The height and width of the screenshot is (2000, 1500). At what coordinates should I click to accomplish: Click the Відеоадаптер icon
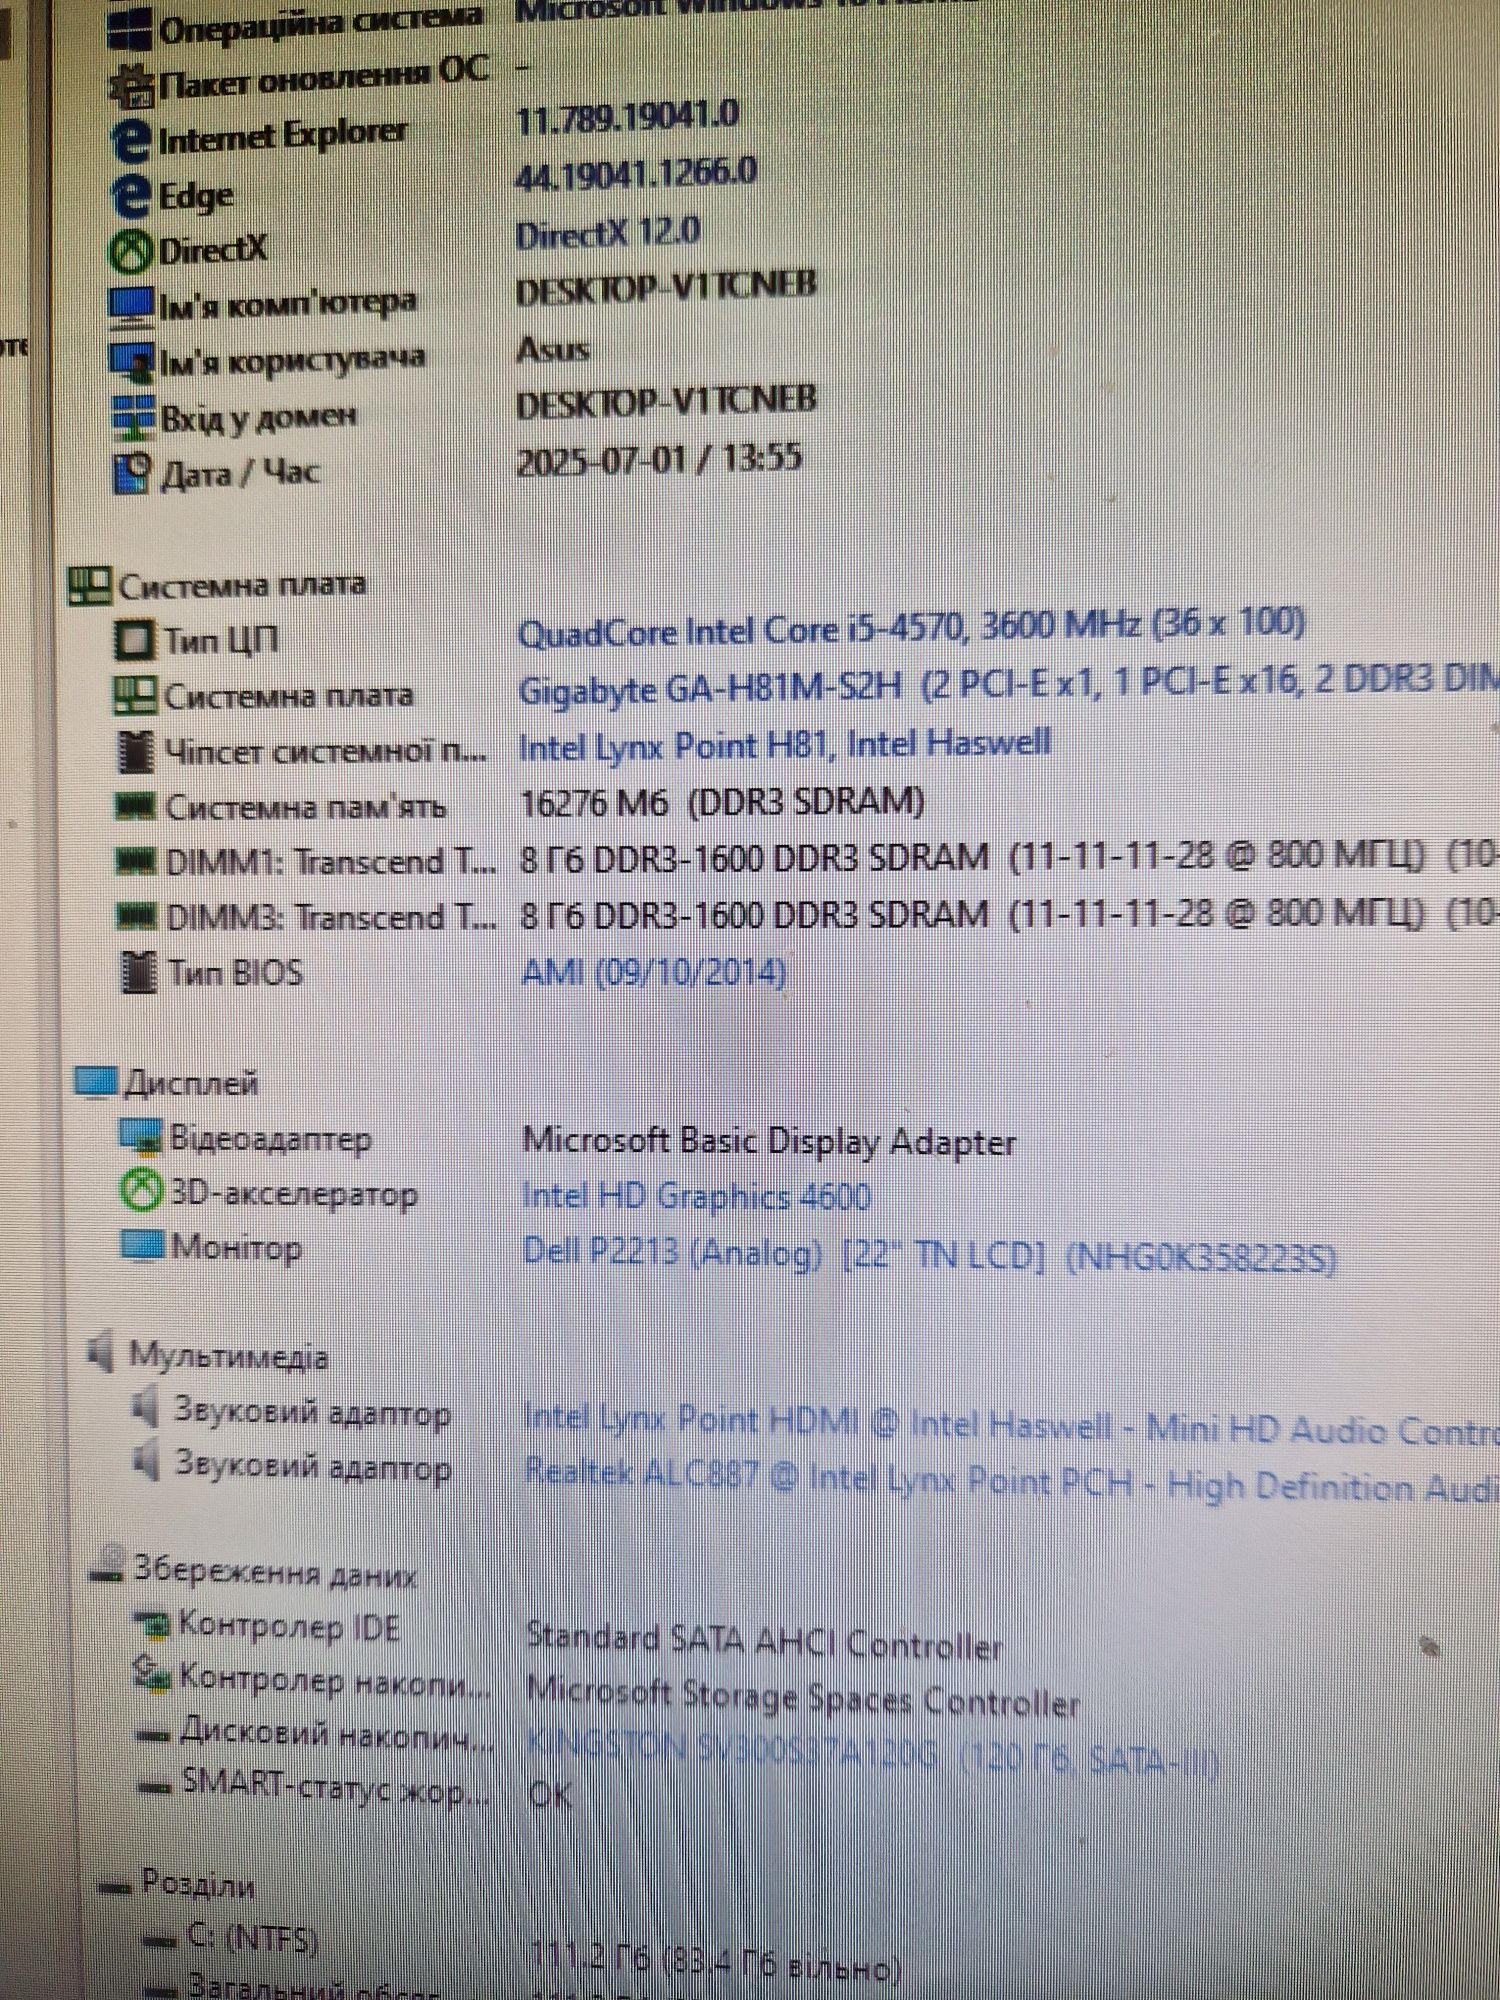140,1137
